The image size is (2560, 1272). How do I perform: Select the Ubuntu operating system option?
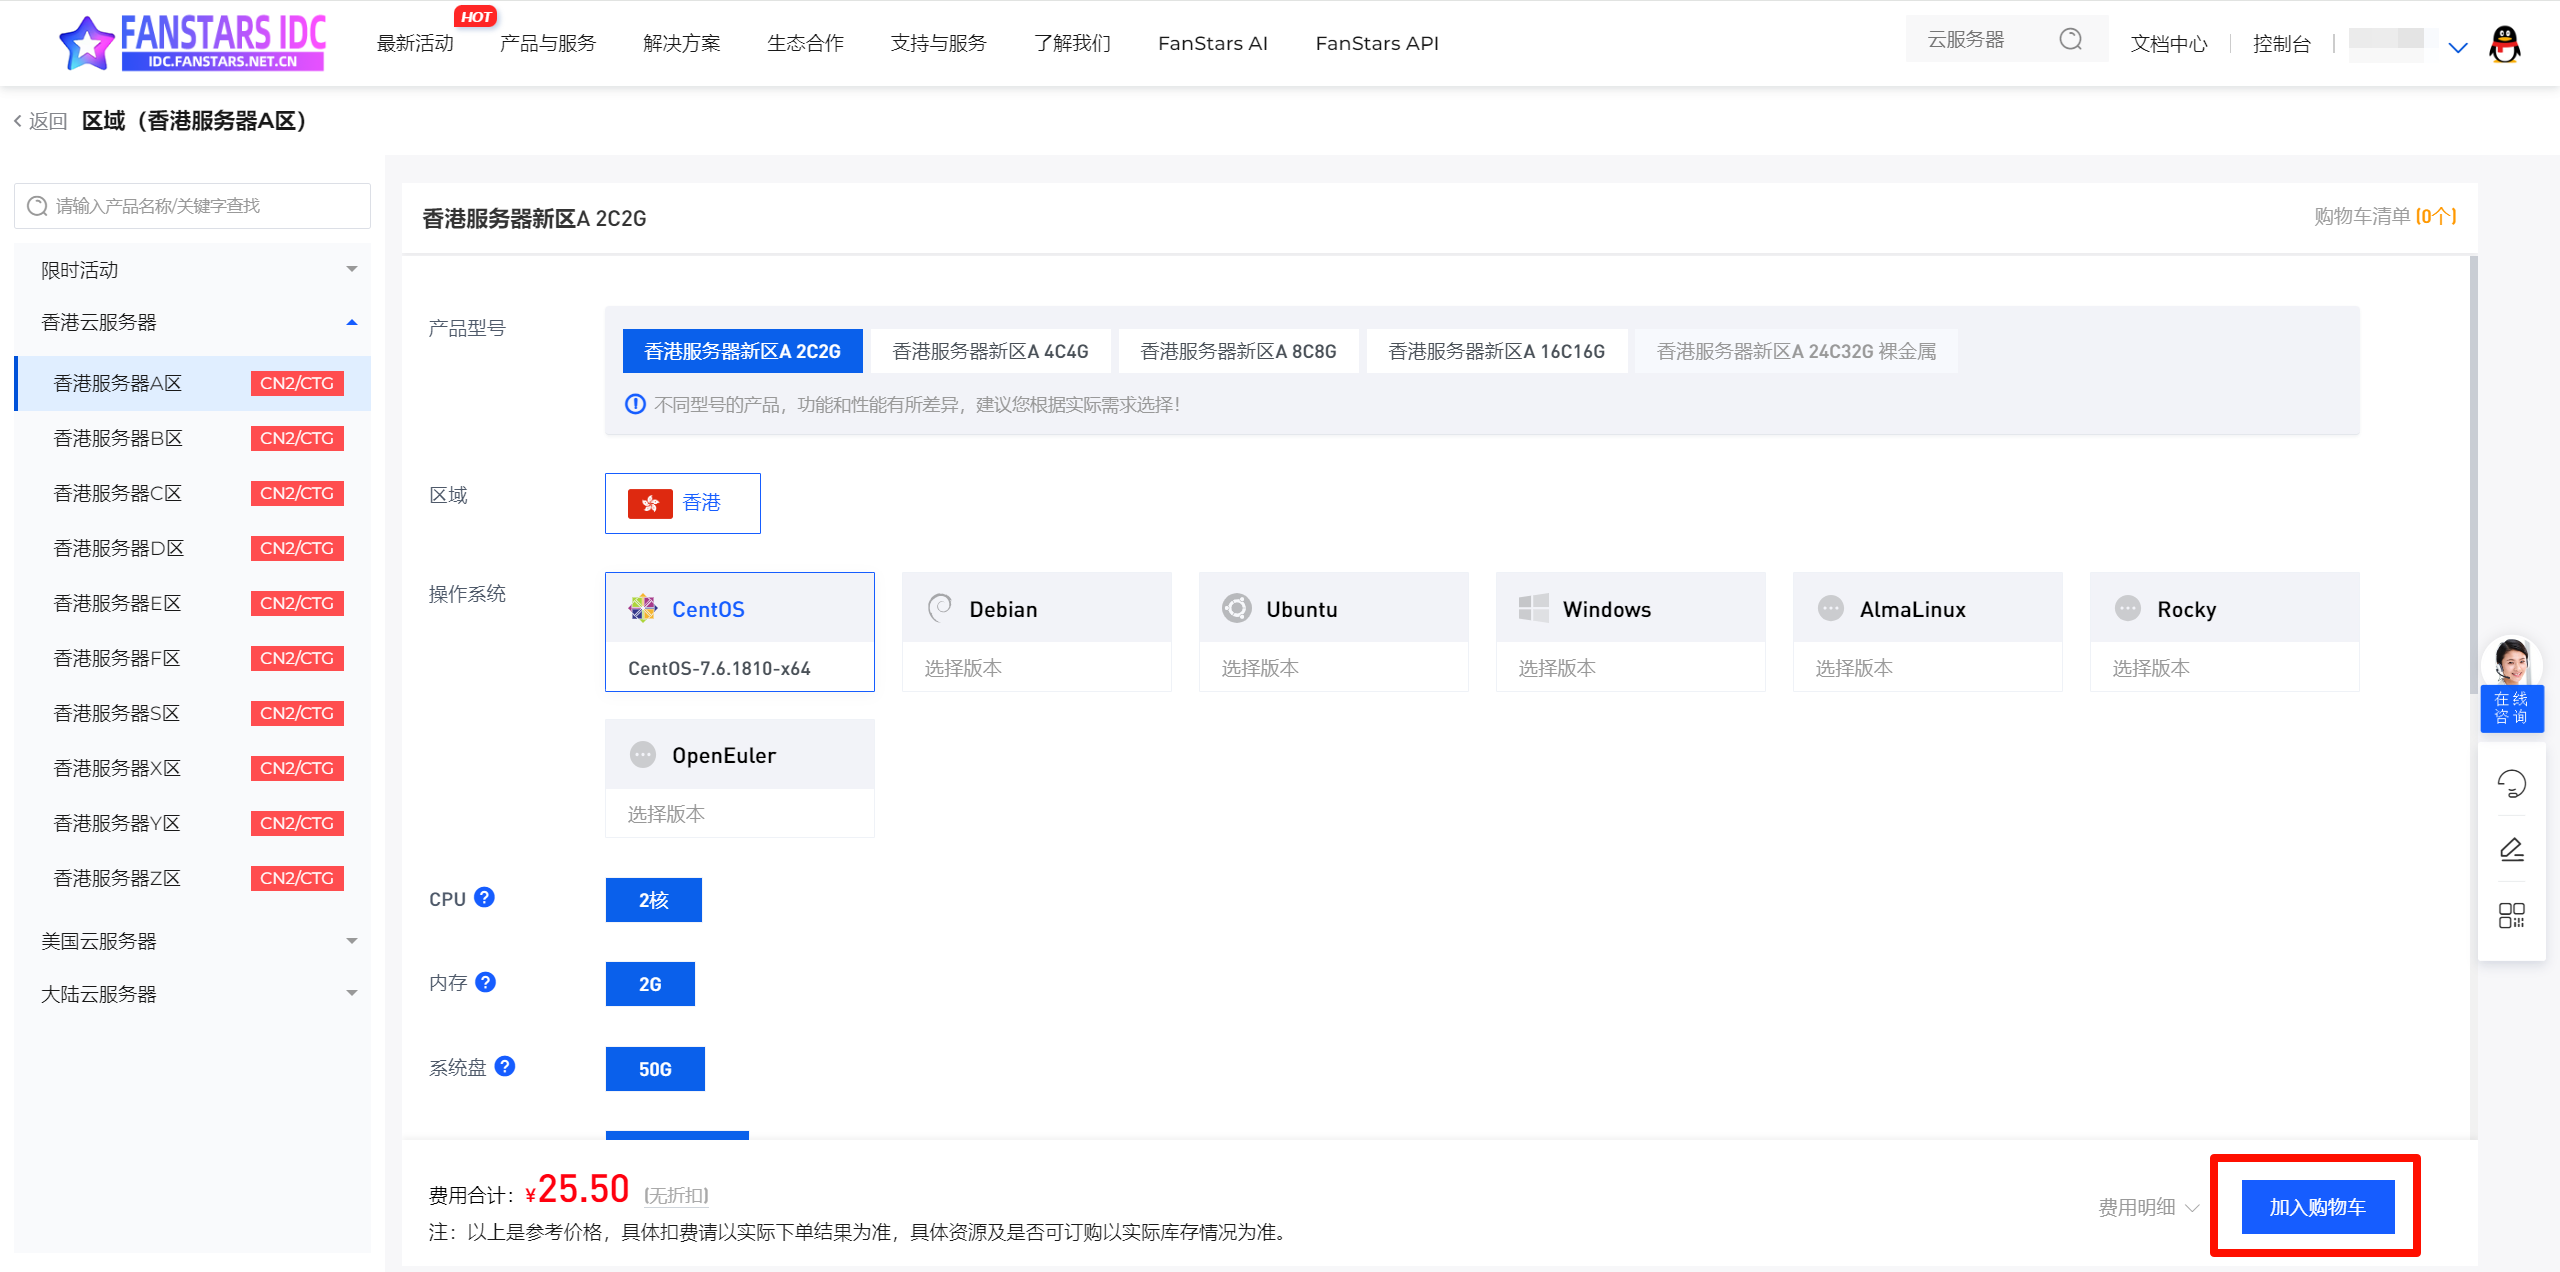pos(1333,609)
